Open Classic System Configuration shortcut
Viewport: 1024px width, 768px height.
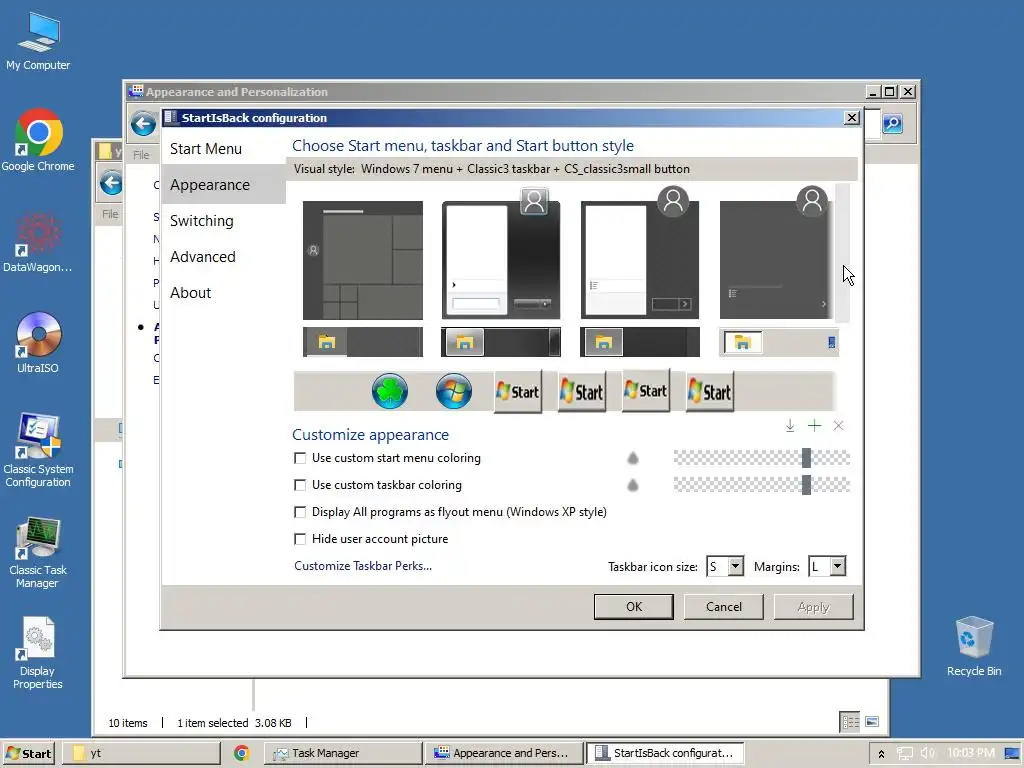38,451
